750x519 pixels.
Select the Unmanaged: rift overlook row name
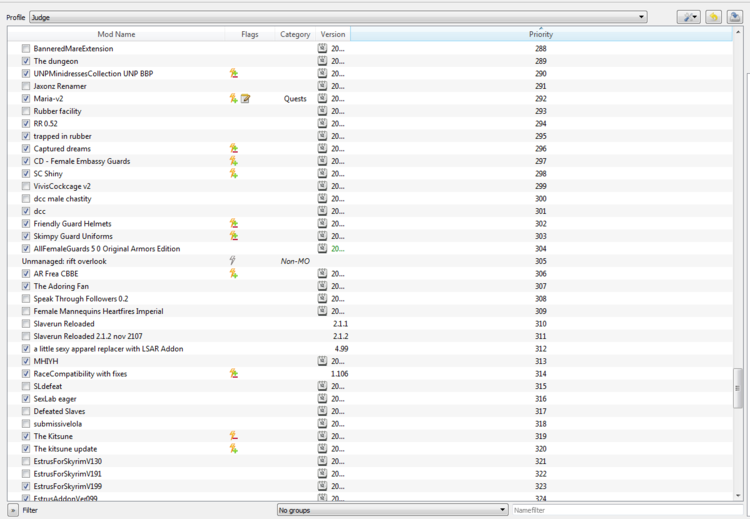pos(64,261)
